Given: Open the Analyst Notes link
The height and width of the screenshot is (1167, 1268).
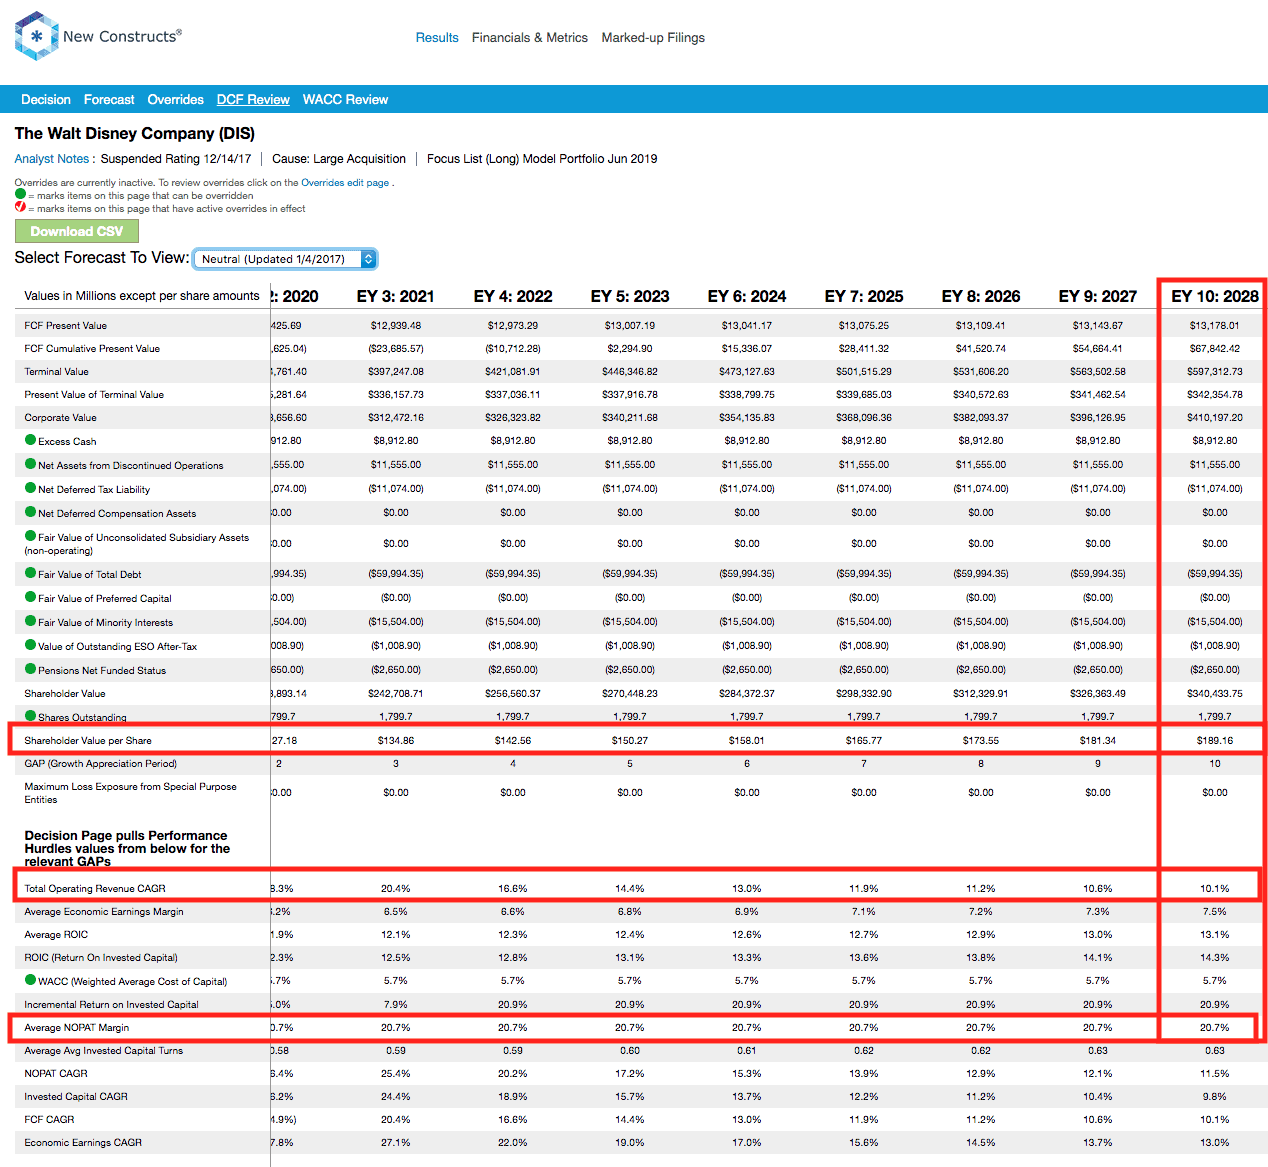Looking at the screenshot, I should tap(52, 159).
